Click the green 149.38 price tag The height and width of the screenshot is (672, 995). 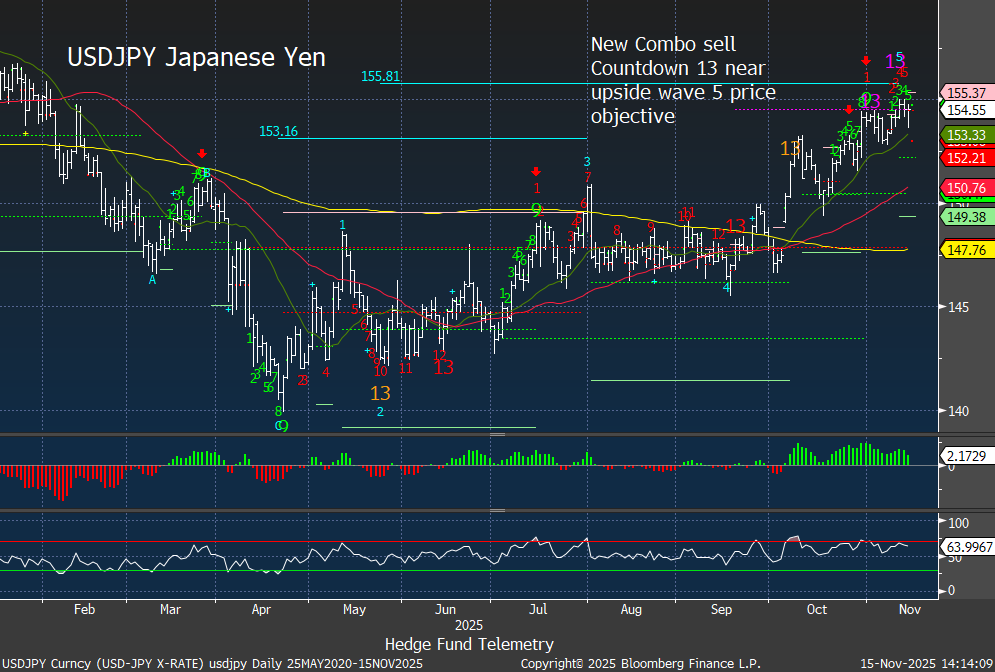point(966,216)
